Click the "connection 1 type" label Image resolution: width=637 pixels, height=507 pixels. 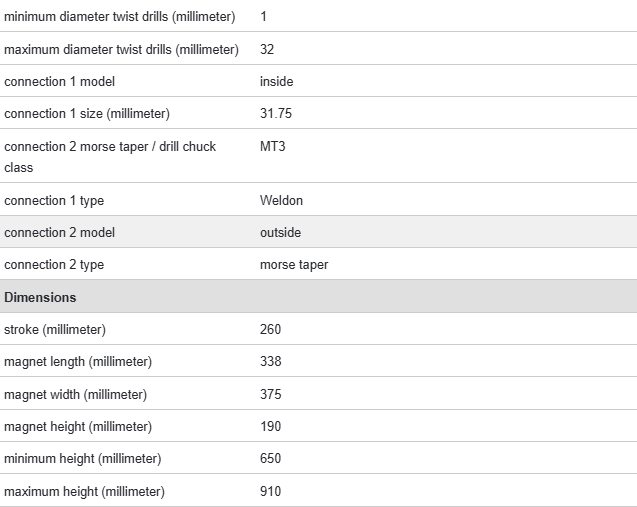pos(54,200)
